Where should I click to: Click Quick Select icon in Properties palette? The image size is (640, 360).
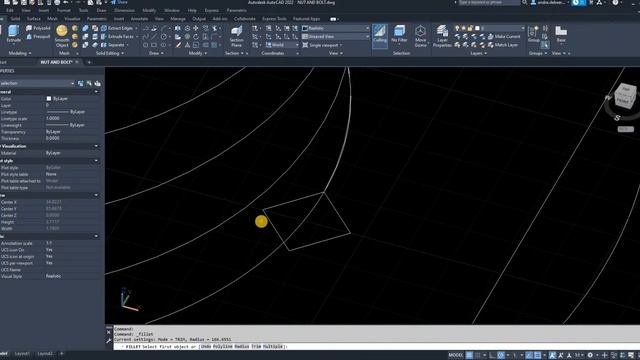coord(98,83)
